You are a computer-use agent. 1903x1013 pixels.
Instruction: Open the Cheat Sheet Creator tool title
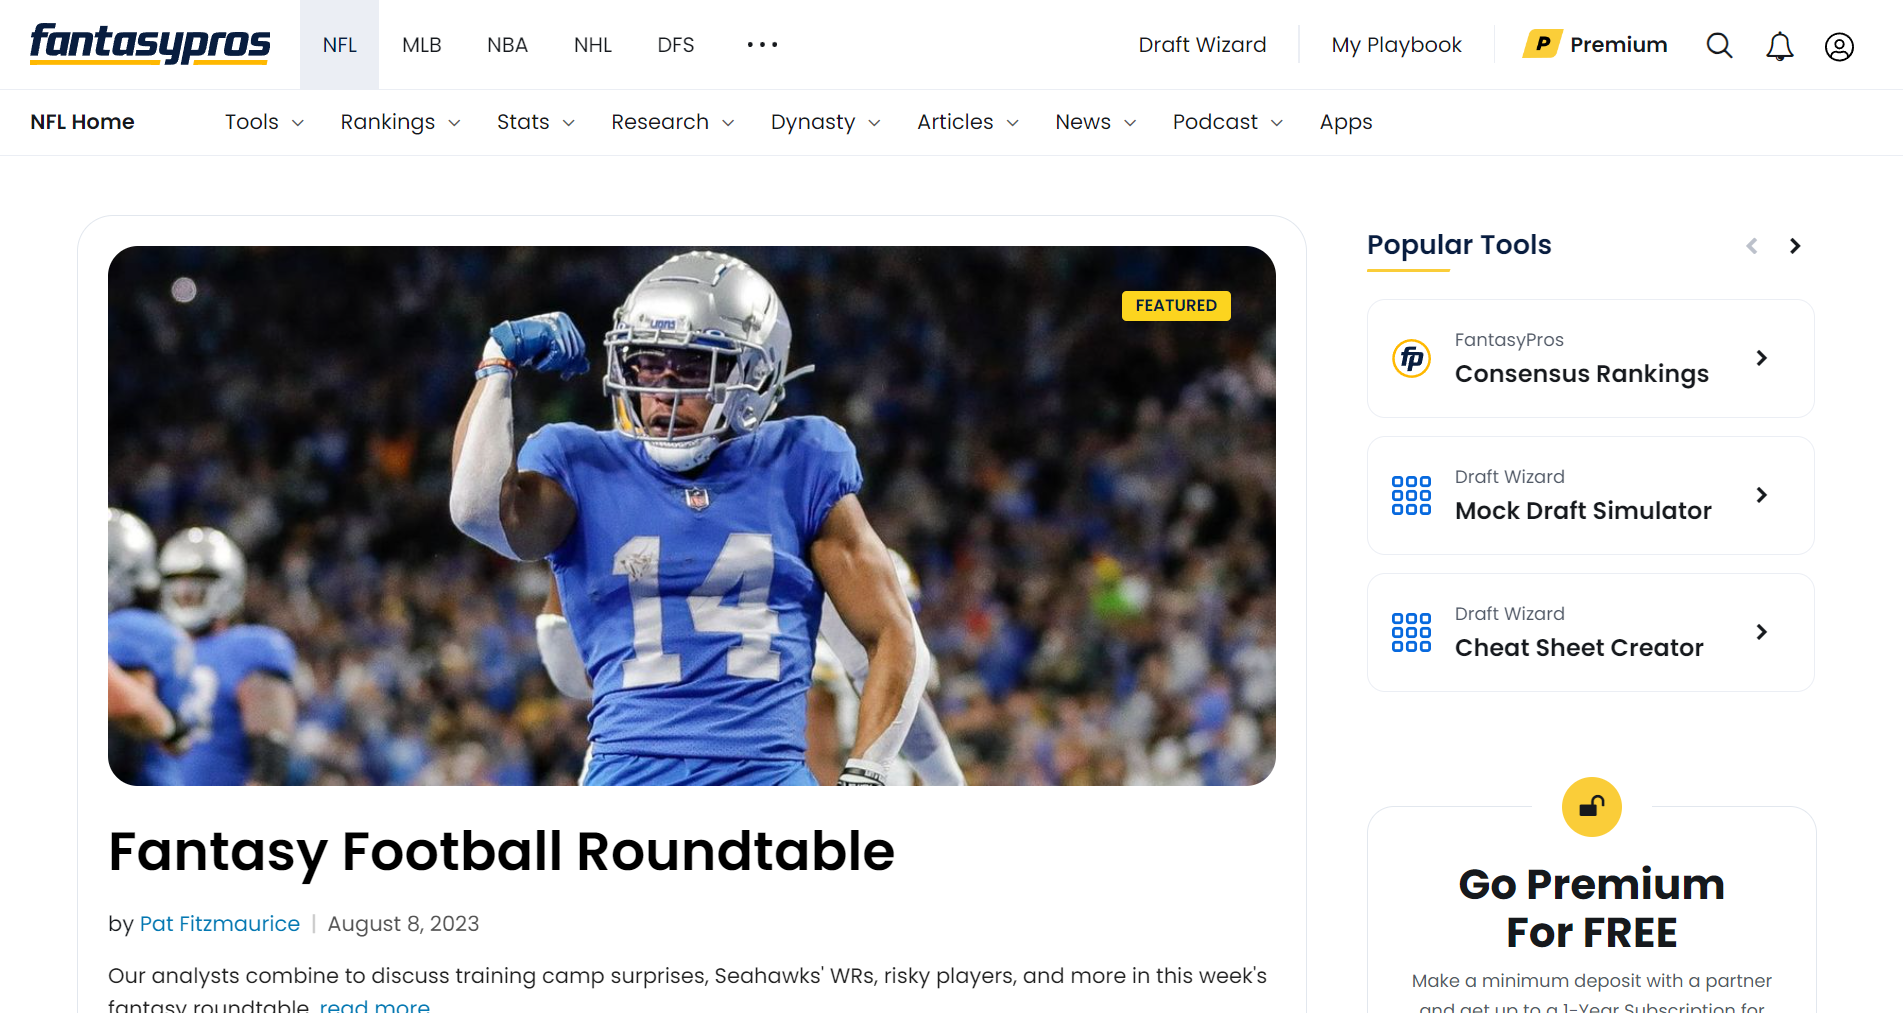tap(1579, 648)
